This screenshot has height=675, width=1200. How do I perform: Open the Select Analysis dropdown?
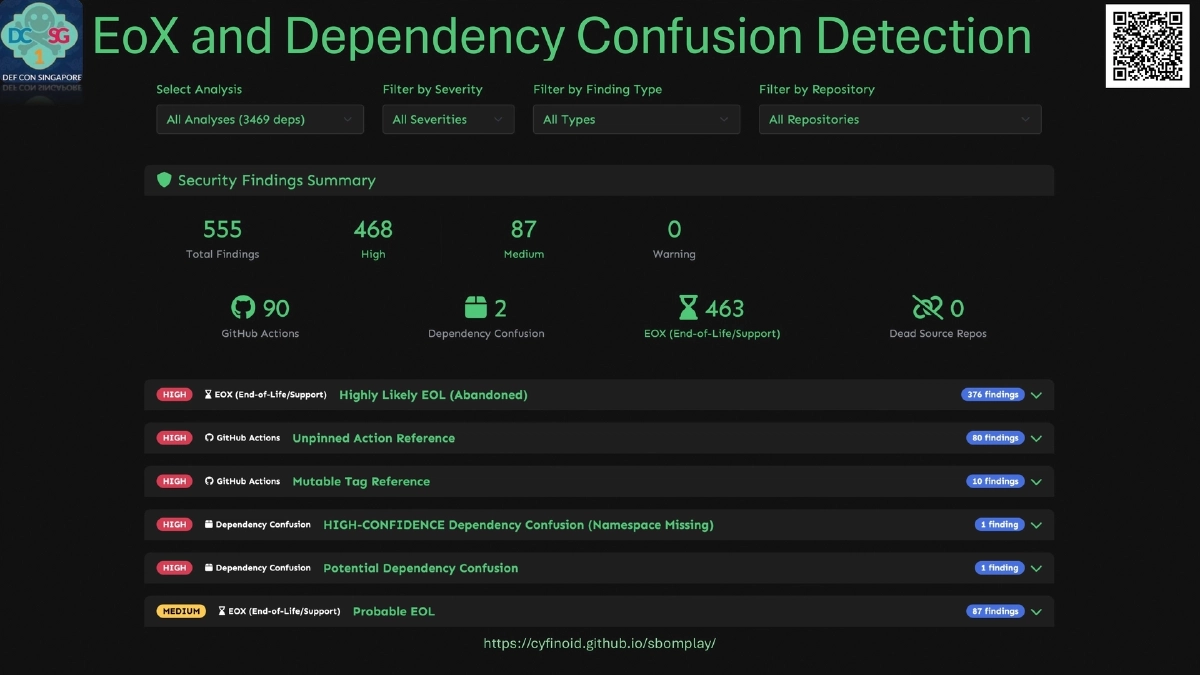coord(259,118)
